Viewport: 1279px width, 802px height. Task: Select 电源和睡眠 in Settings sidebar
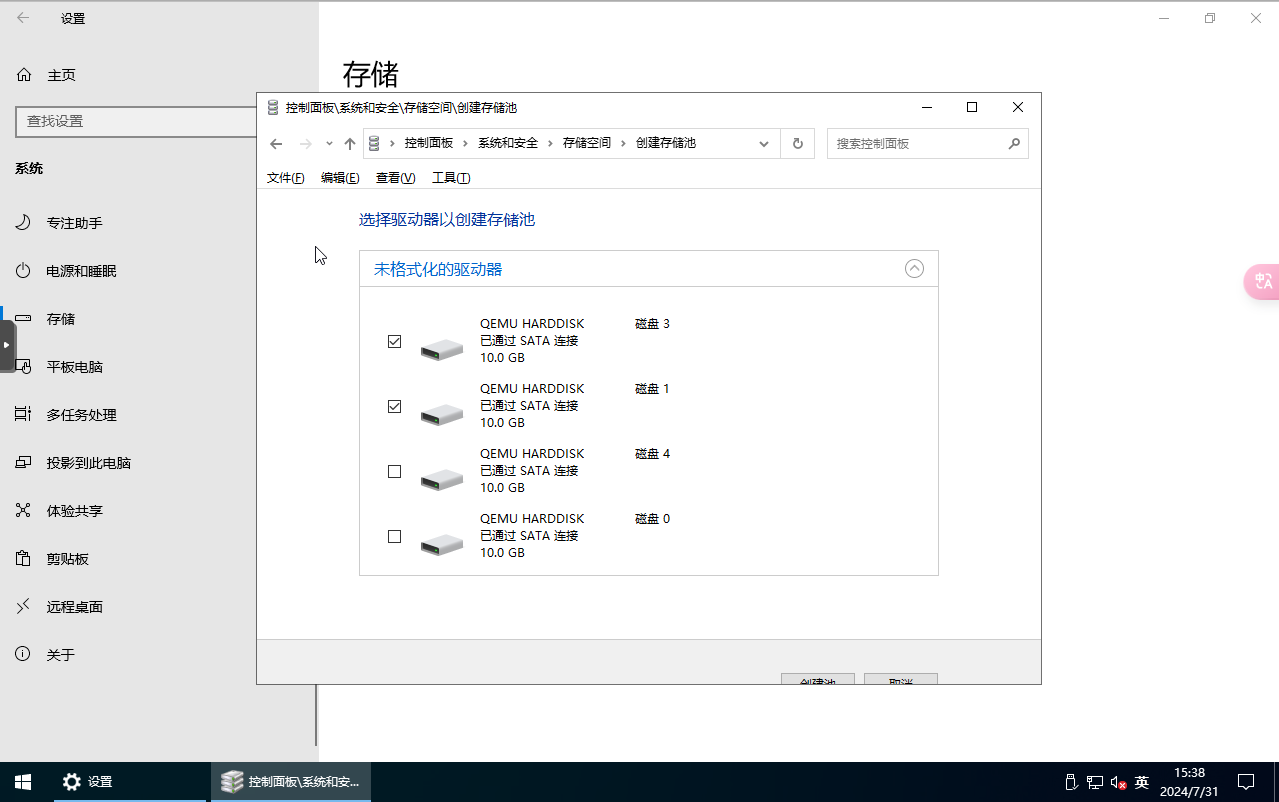pyautogui.click(x=81, y=271)
